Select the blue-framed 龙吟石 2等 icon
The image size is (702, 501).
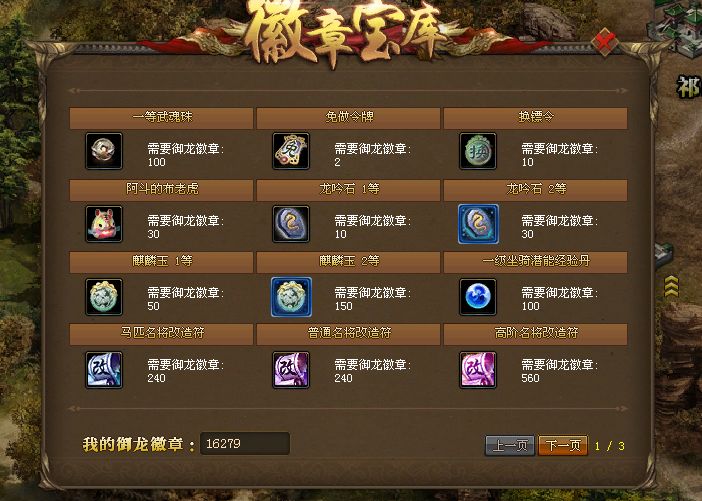click(x=478, y=224)
